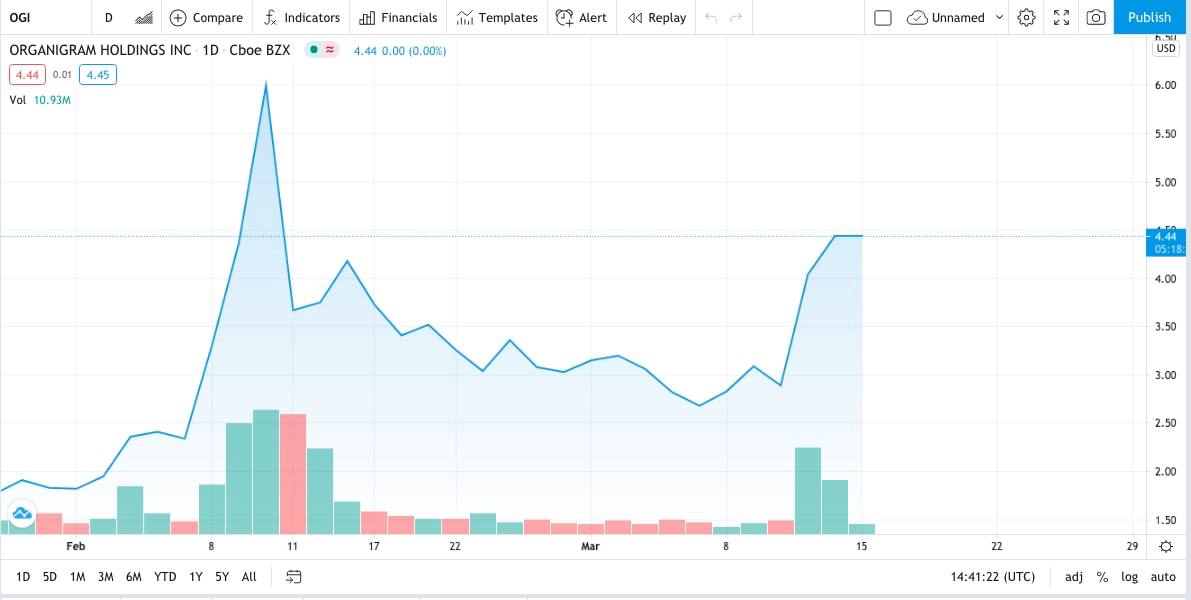Redo the last chart action

[x=735, y=17]
